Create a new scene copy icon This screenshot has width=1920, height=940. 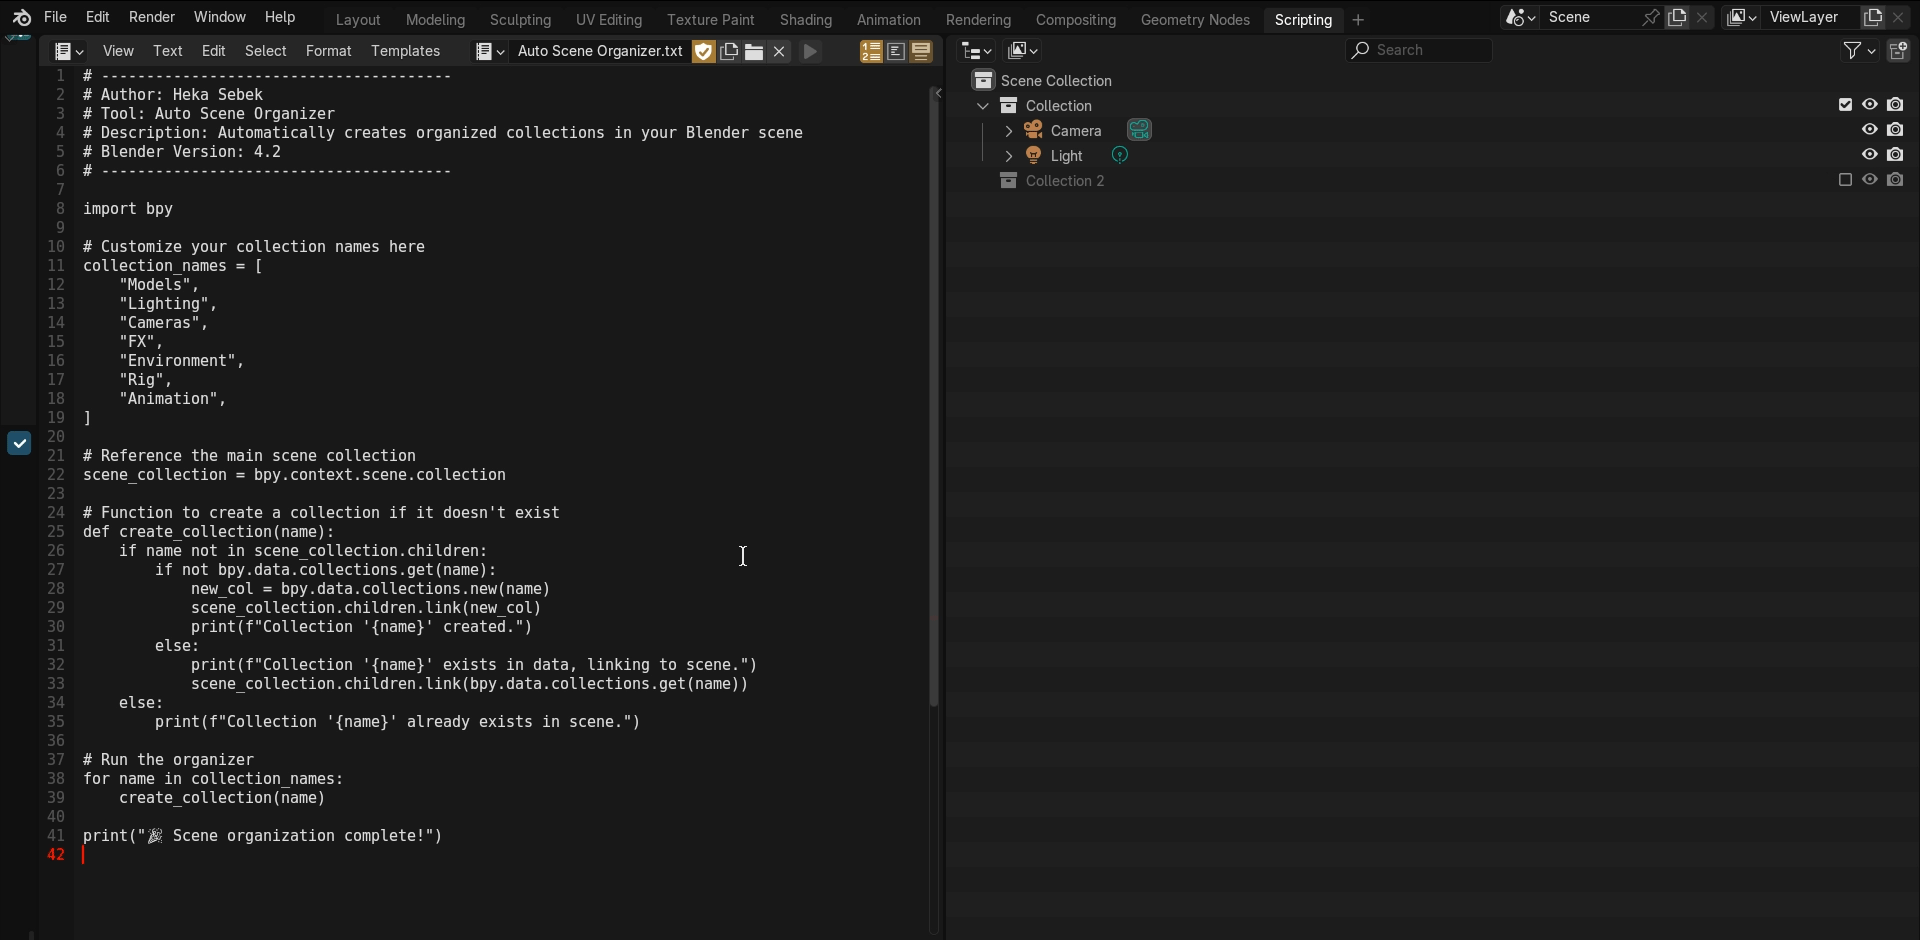(x=1677, y=17)
